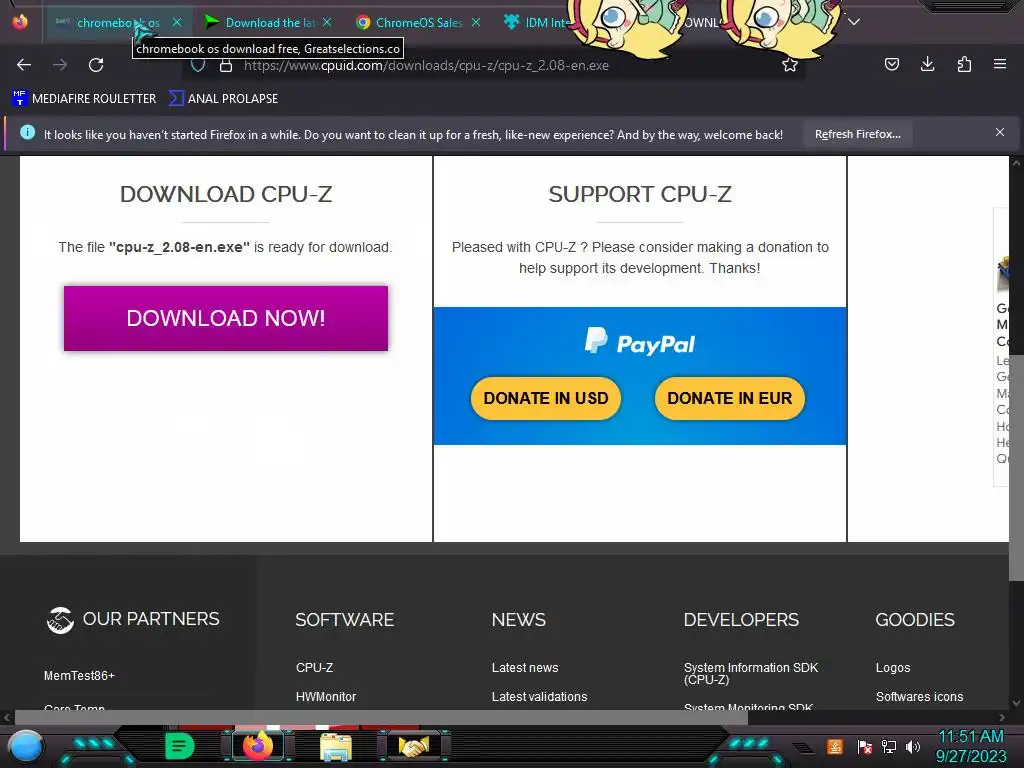Click the DONATE IN USD button
The width and height of the screenshot is (1024, 768).
tap(545, 398)
